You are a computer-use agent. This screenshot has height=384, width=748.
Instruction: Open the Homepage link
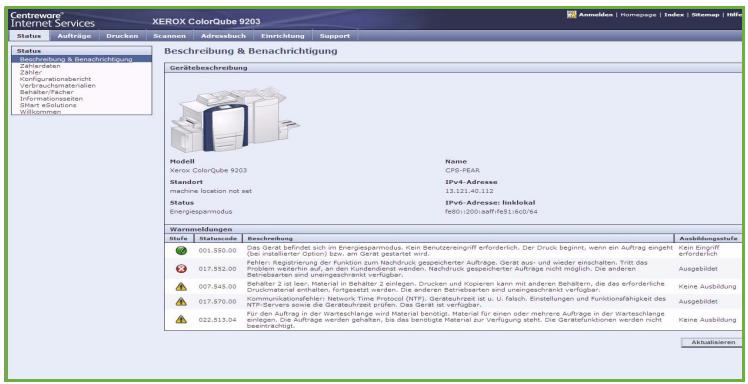coord(638,15)
